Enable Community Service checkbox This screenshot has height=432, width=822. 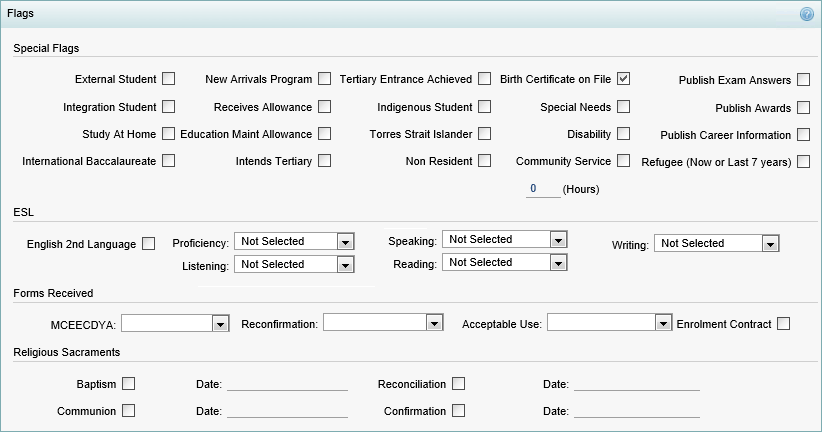click(623, 160)
